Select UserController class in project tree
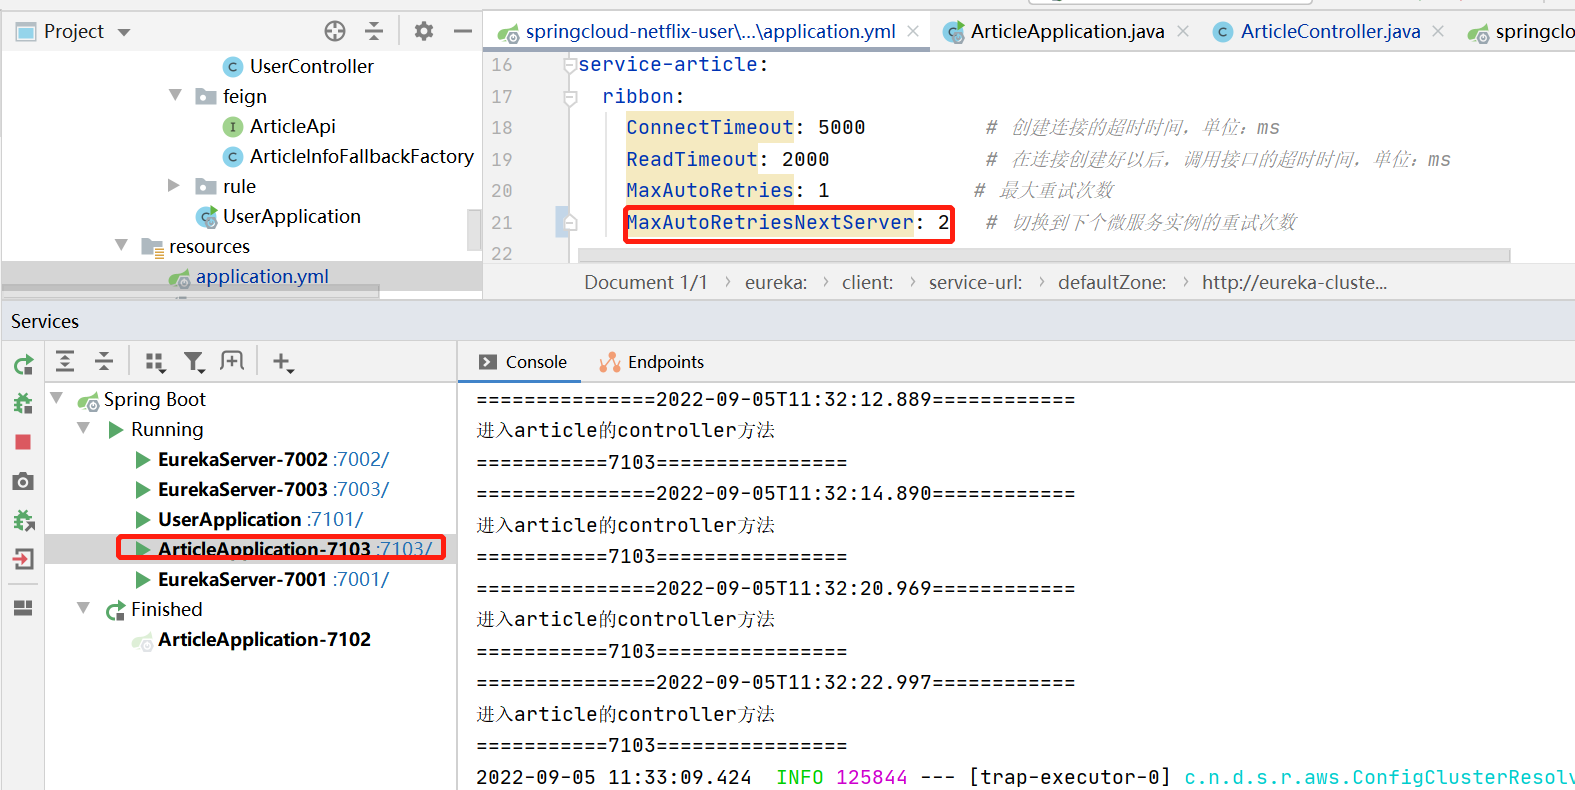The width and height of the screenshot is (1575, 790). [x=312, y=66]
